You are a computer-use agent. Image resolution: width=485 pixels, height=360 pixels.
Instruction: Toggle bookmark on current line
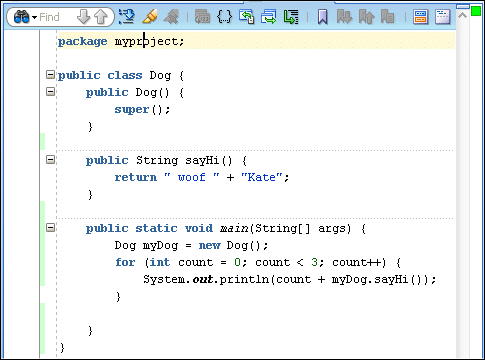point(322,17)
